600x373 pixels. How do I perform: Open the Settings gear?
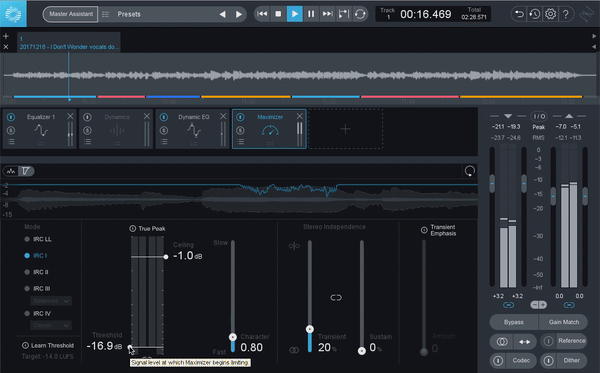click(x=550, y=14)
